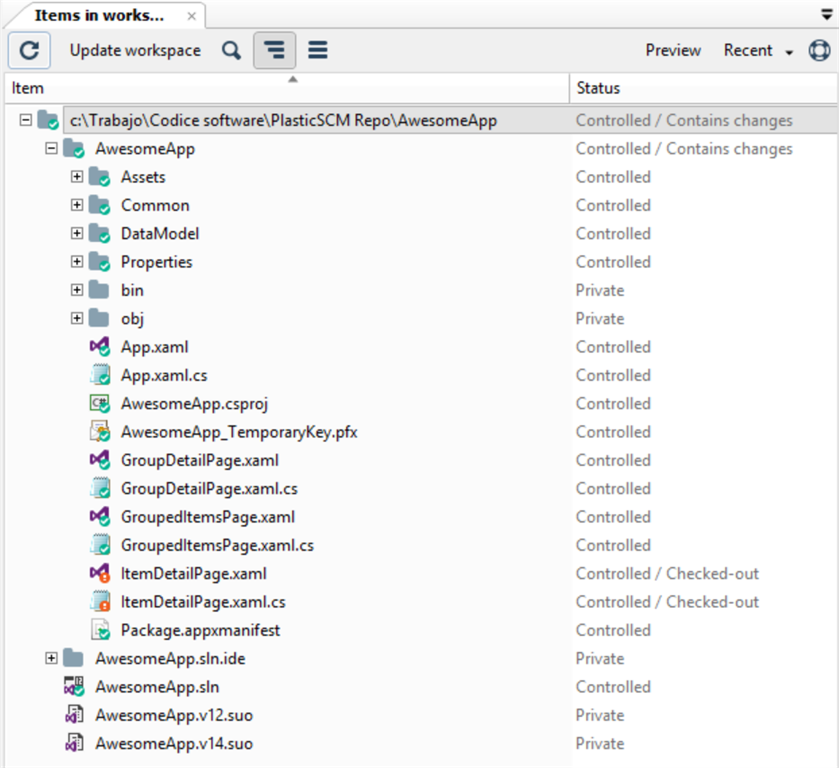Viewport: 839px width, 768px height.
Task: Click AwesomeApp folder Contains changes status
Action: coord(684,149)
